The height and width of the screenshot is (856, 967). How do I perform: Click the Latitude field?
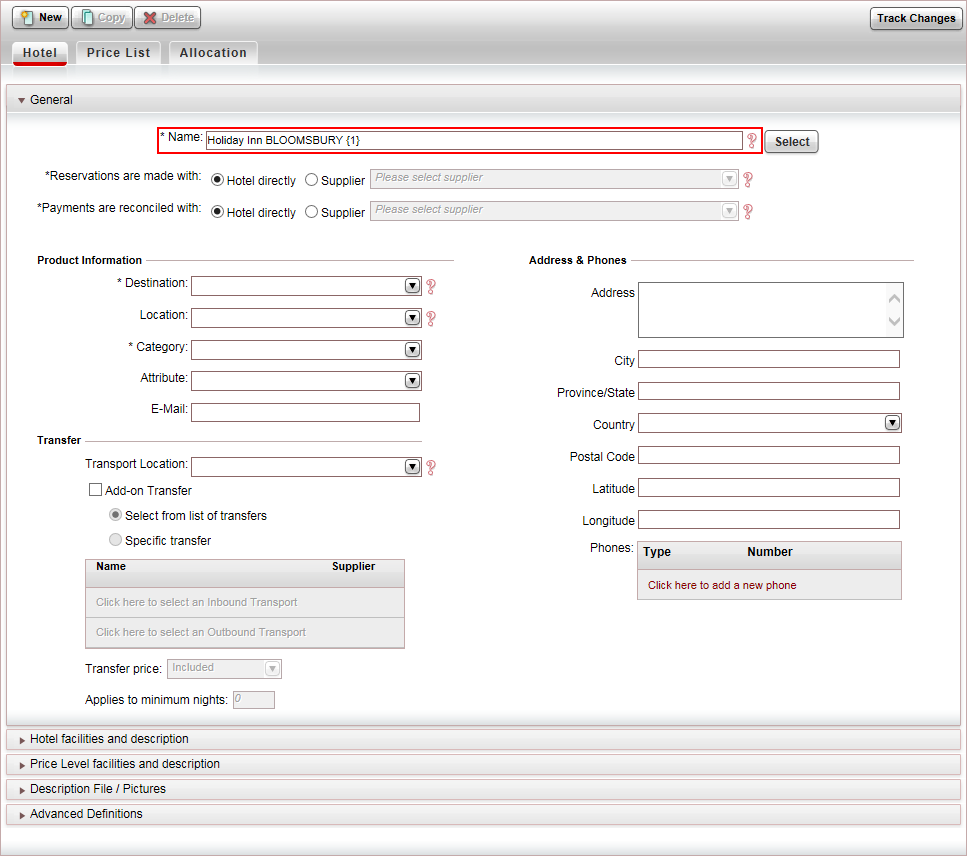coord(768,488)
